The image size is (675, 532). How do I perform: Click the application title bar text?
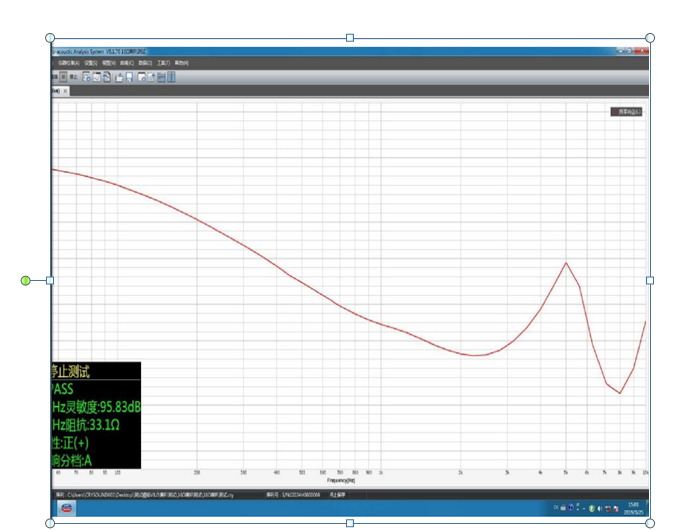click(99, 52)
